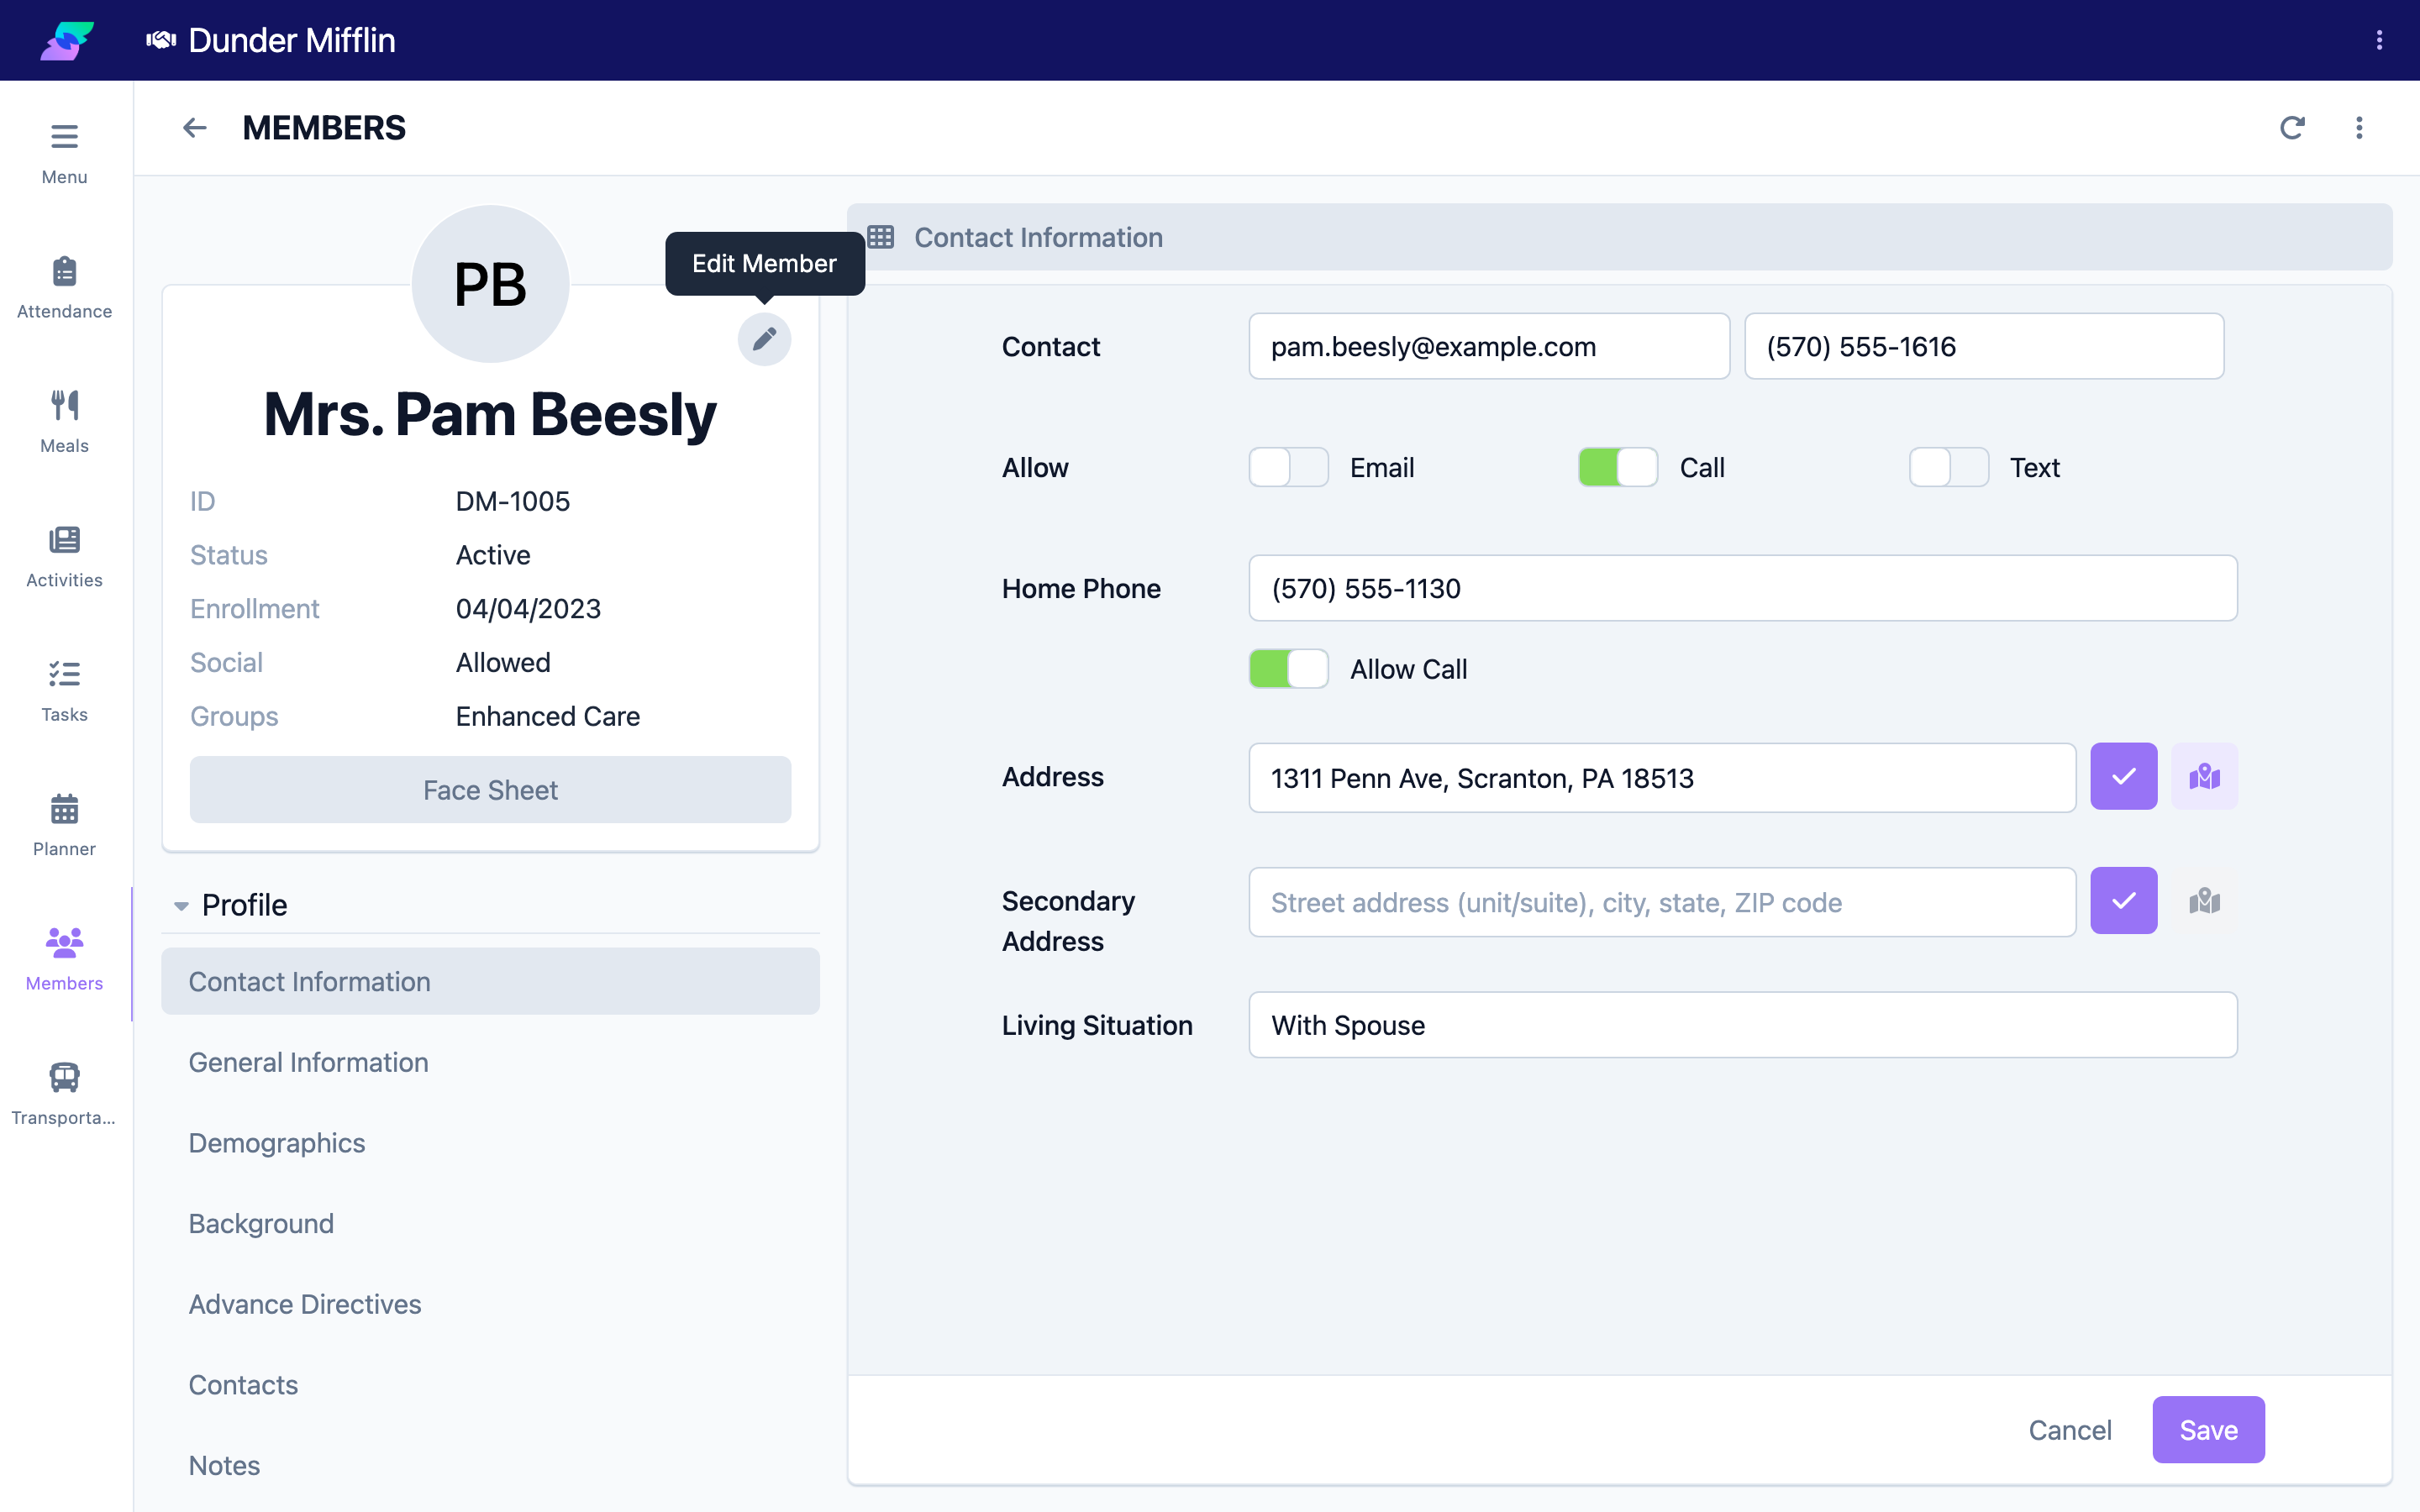Viewport: 2420px width, 1512px height.
Task: Click the app logo in top bar
Action: pyautogui.click(x=67, y=40)
